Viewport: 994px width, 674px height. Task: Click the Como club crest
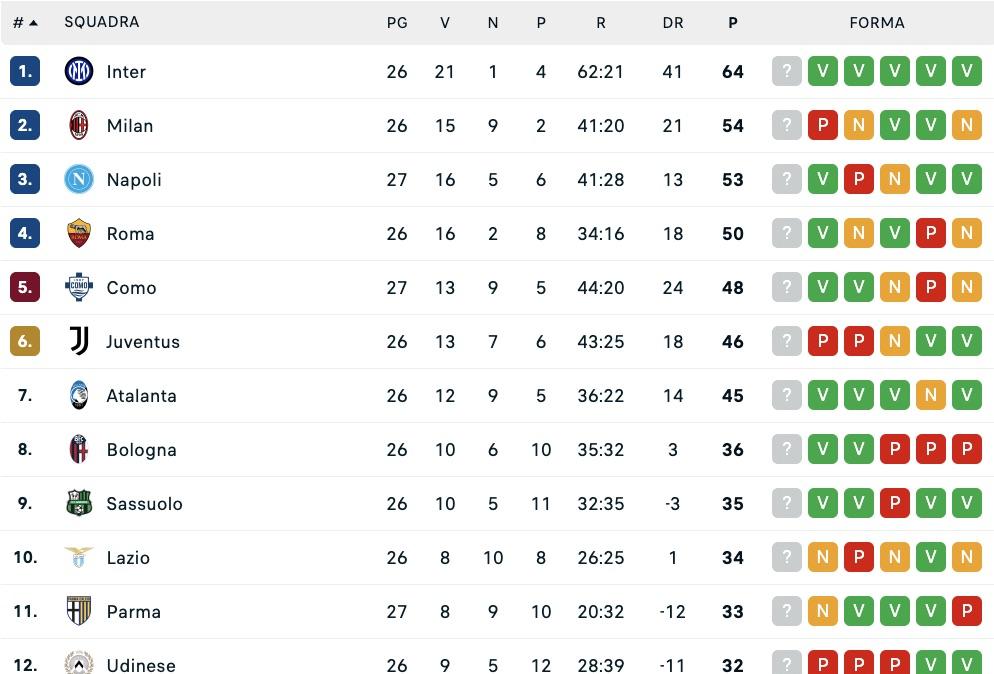coord(78,287)
